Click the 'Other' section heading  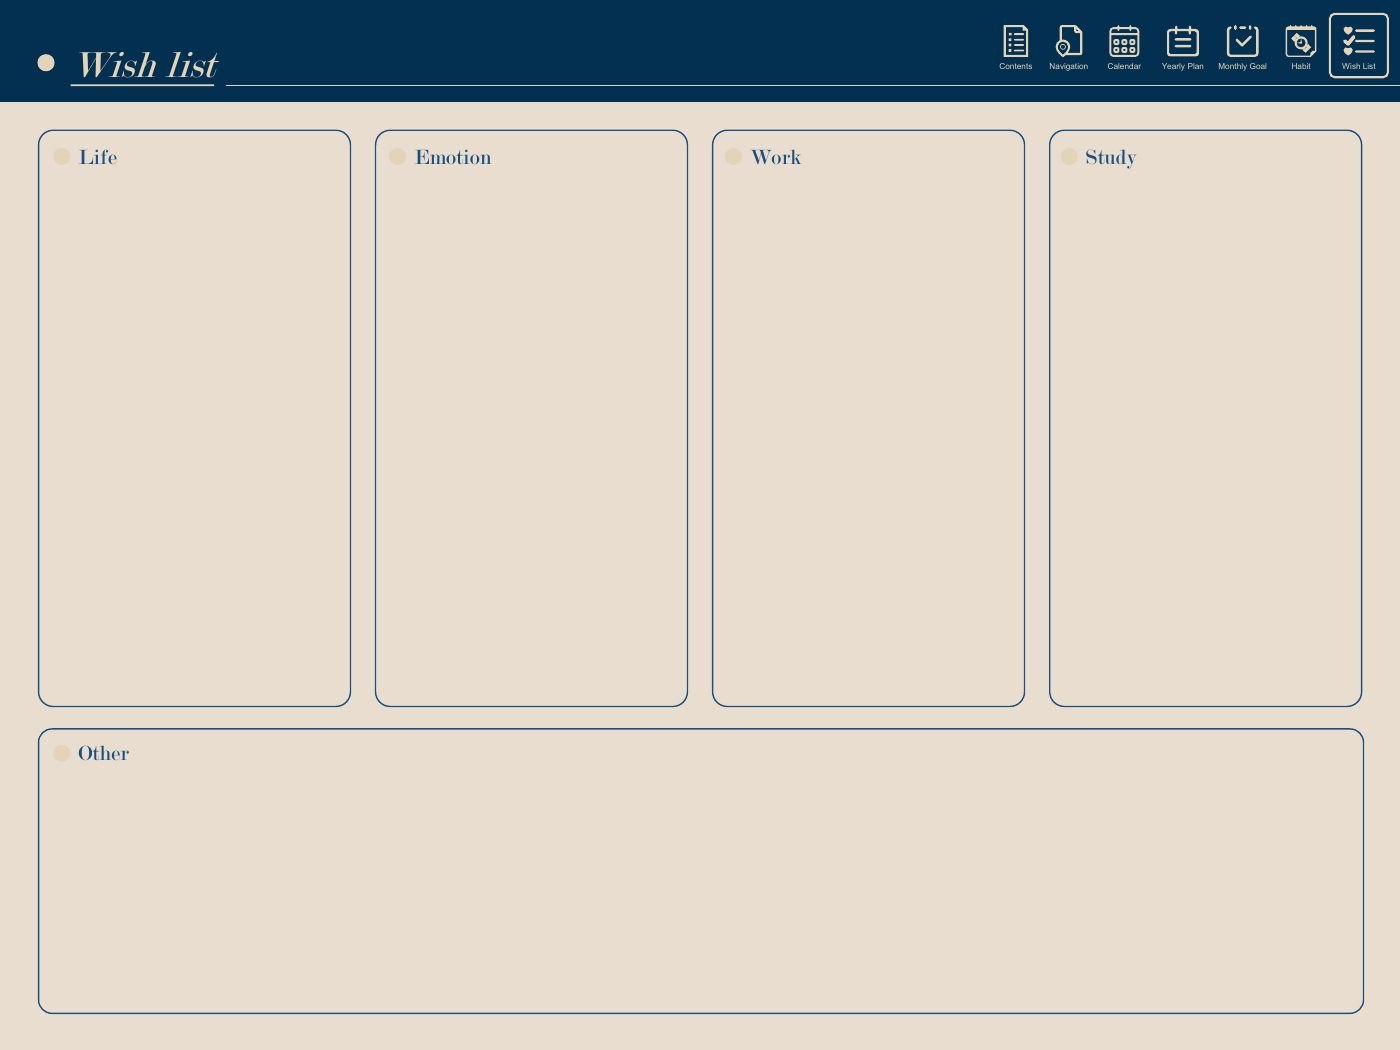pos(104,753)
